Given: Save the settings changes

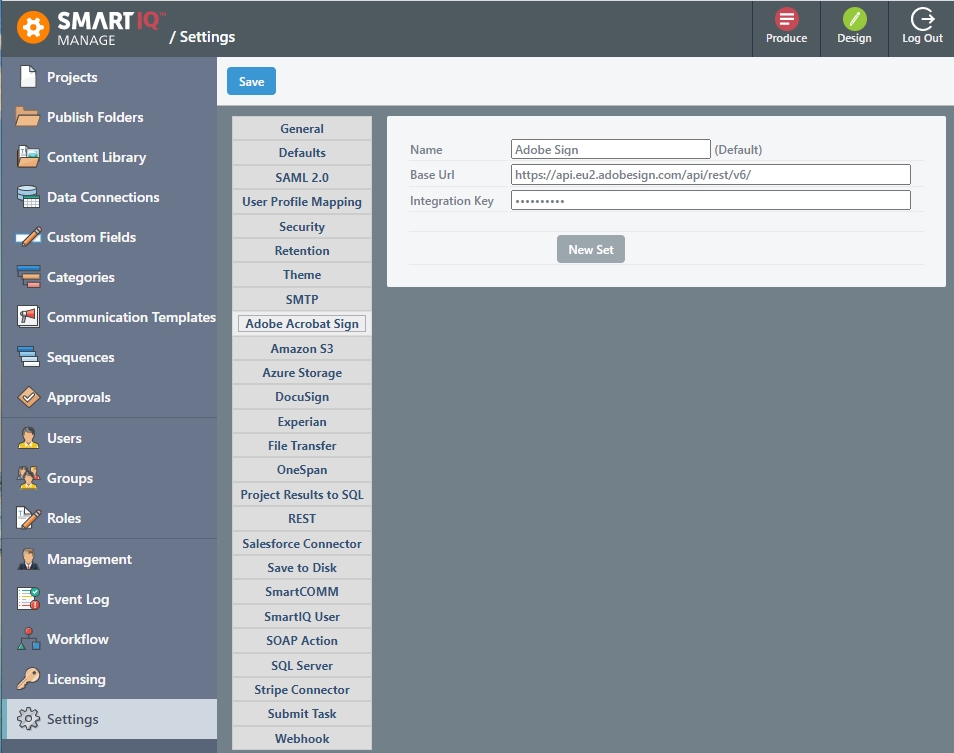Looking at the screenshot, I should tap(251, 81).
